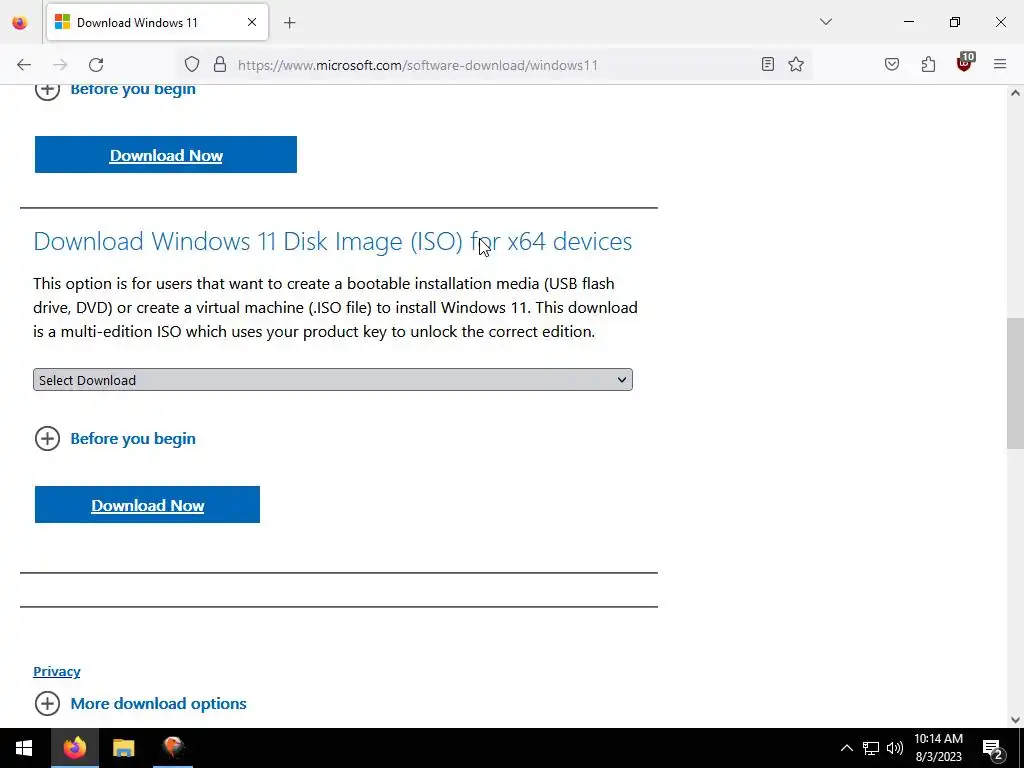
Task: Click Download Now under Select Download
Action: (148, 505)
